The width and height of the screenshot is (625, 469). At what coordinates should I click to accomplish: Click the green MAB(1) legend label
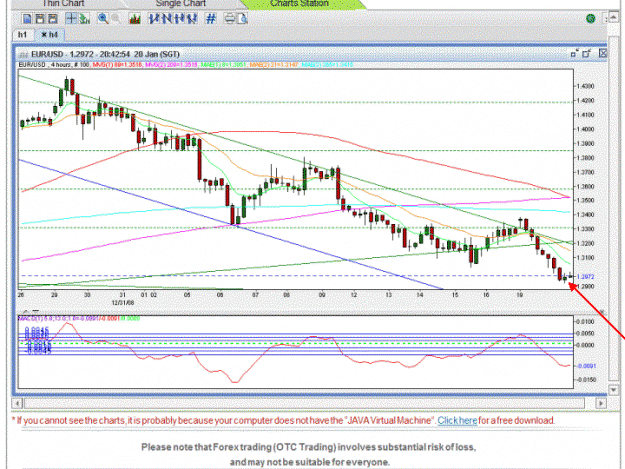click(224, 65)
